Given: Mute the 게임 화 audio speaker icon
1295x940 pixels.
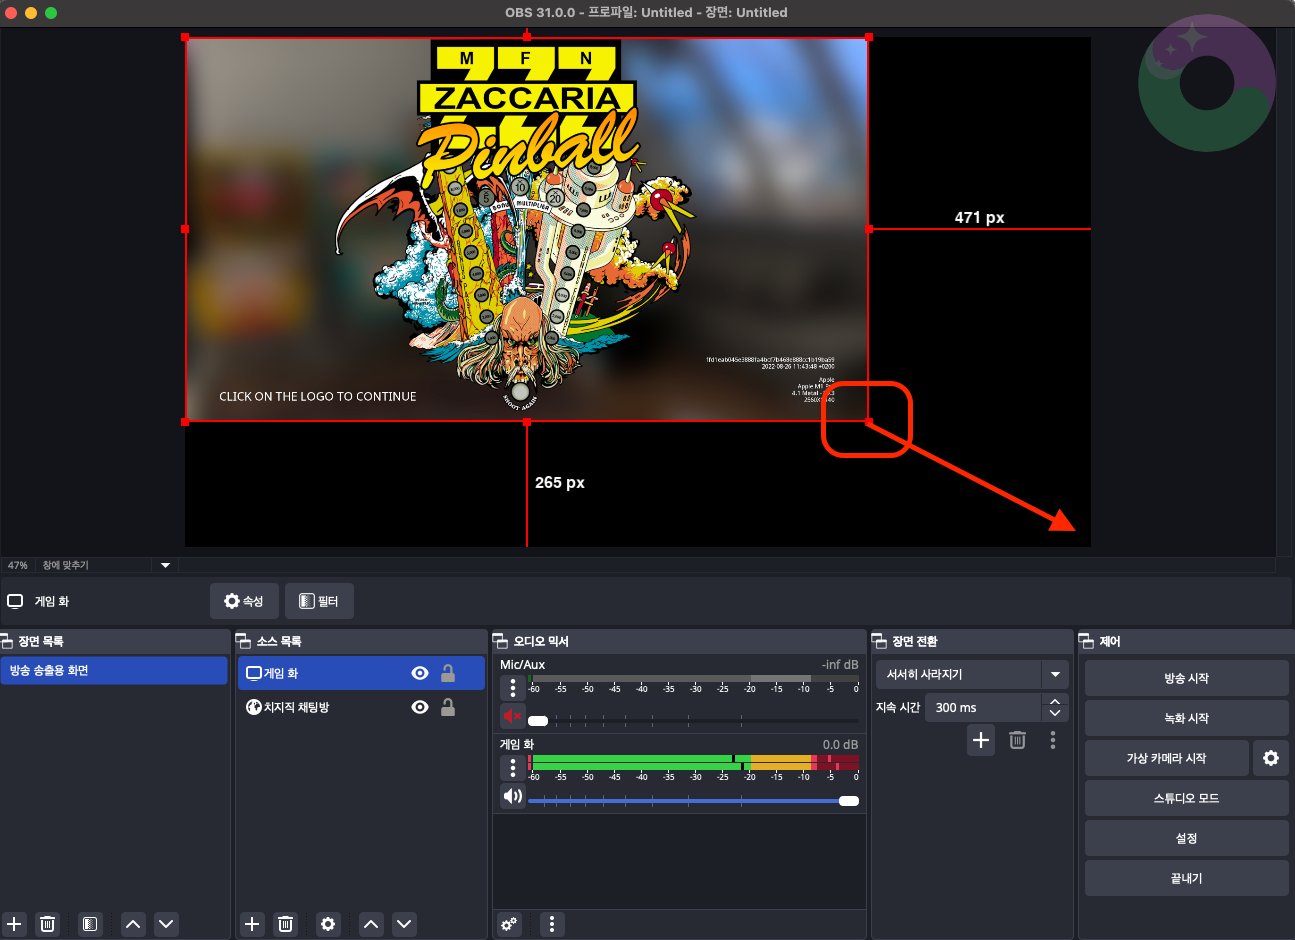Looking at the screenshot, I should (512, 796).
